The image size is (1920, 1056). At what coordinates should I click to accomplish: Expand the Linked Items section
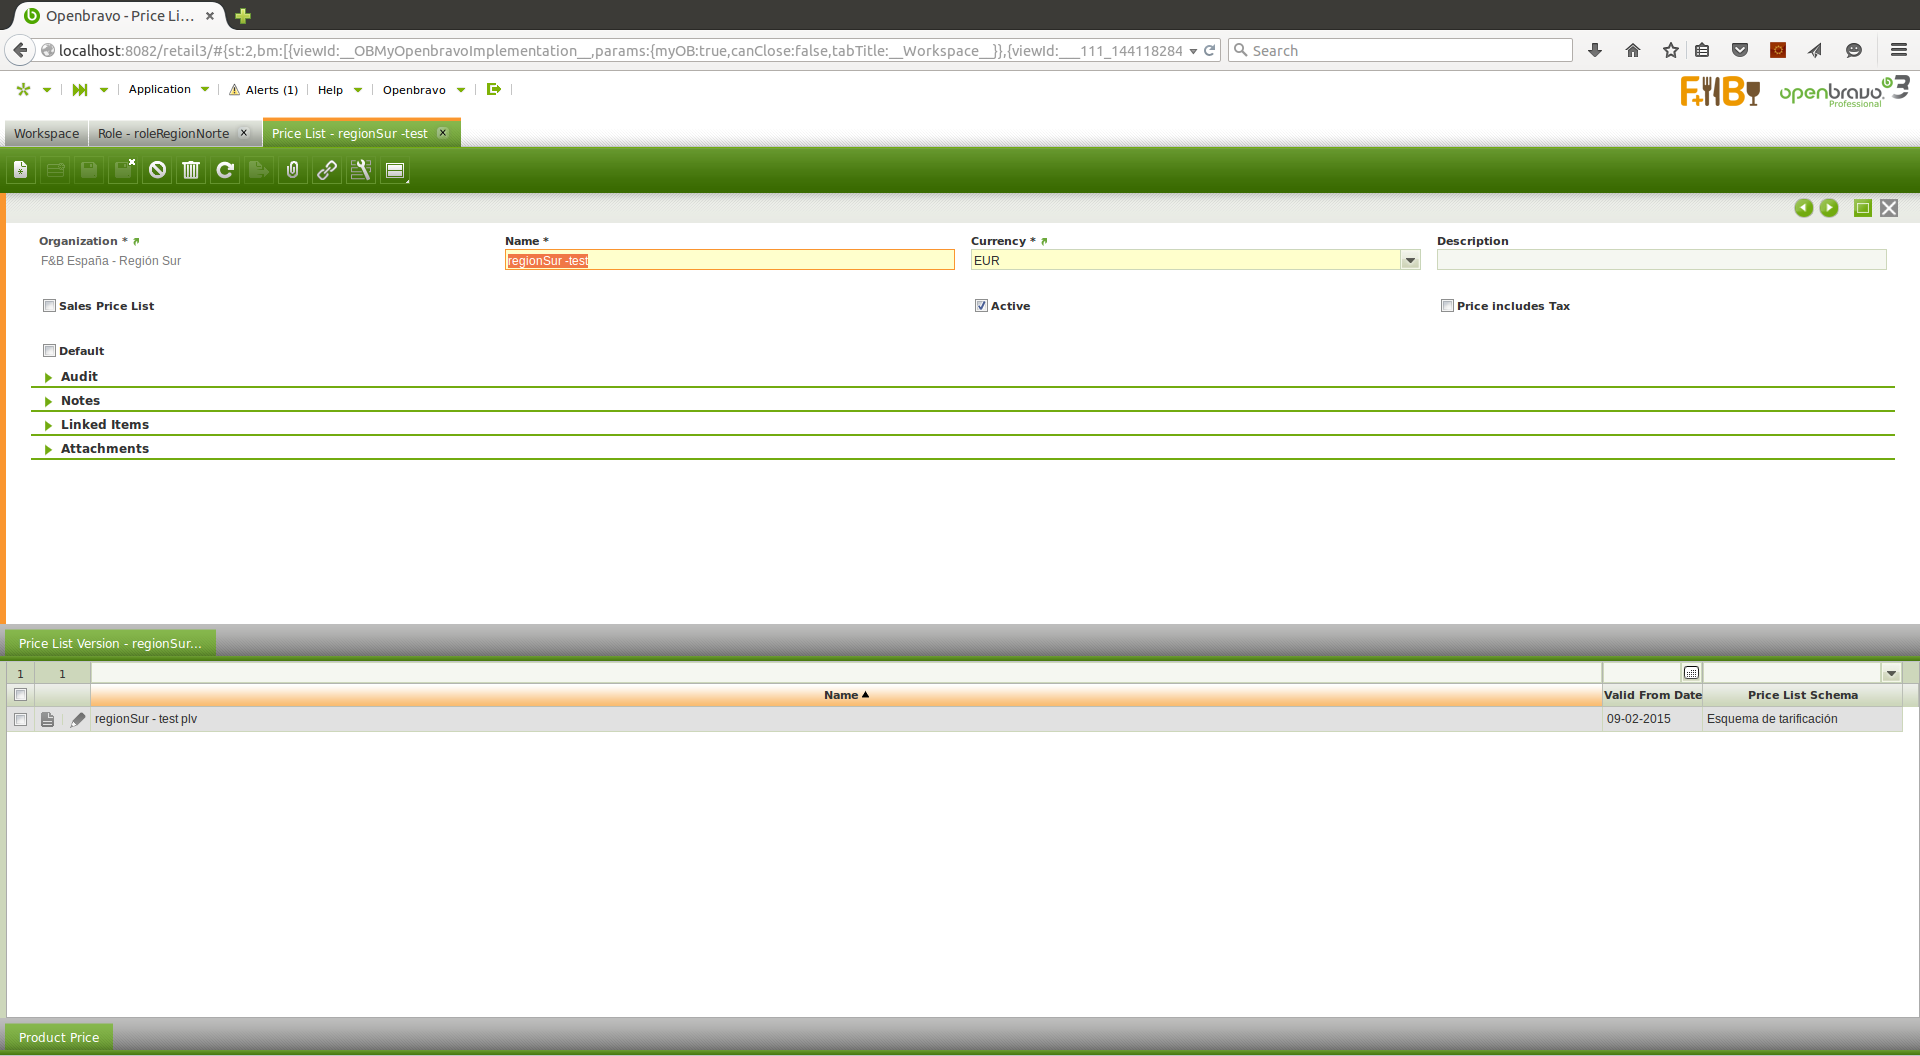[104, 425]
